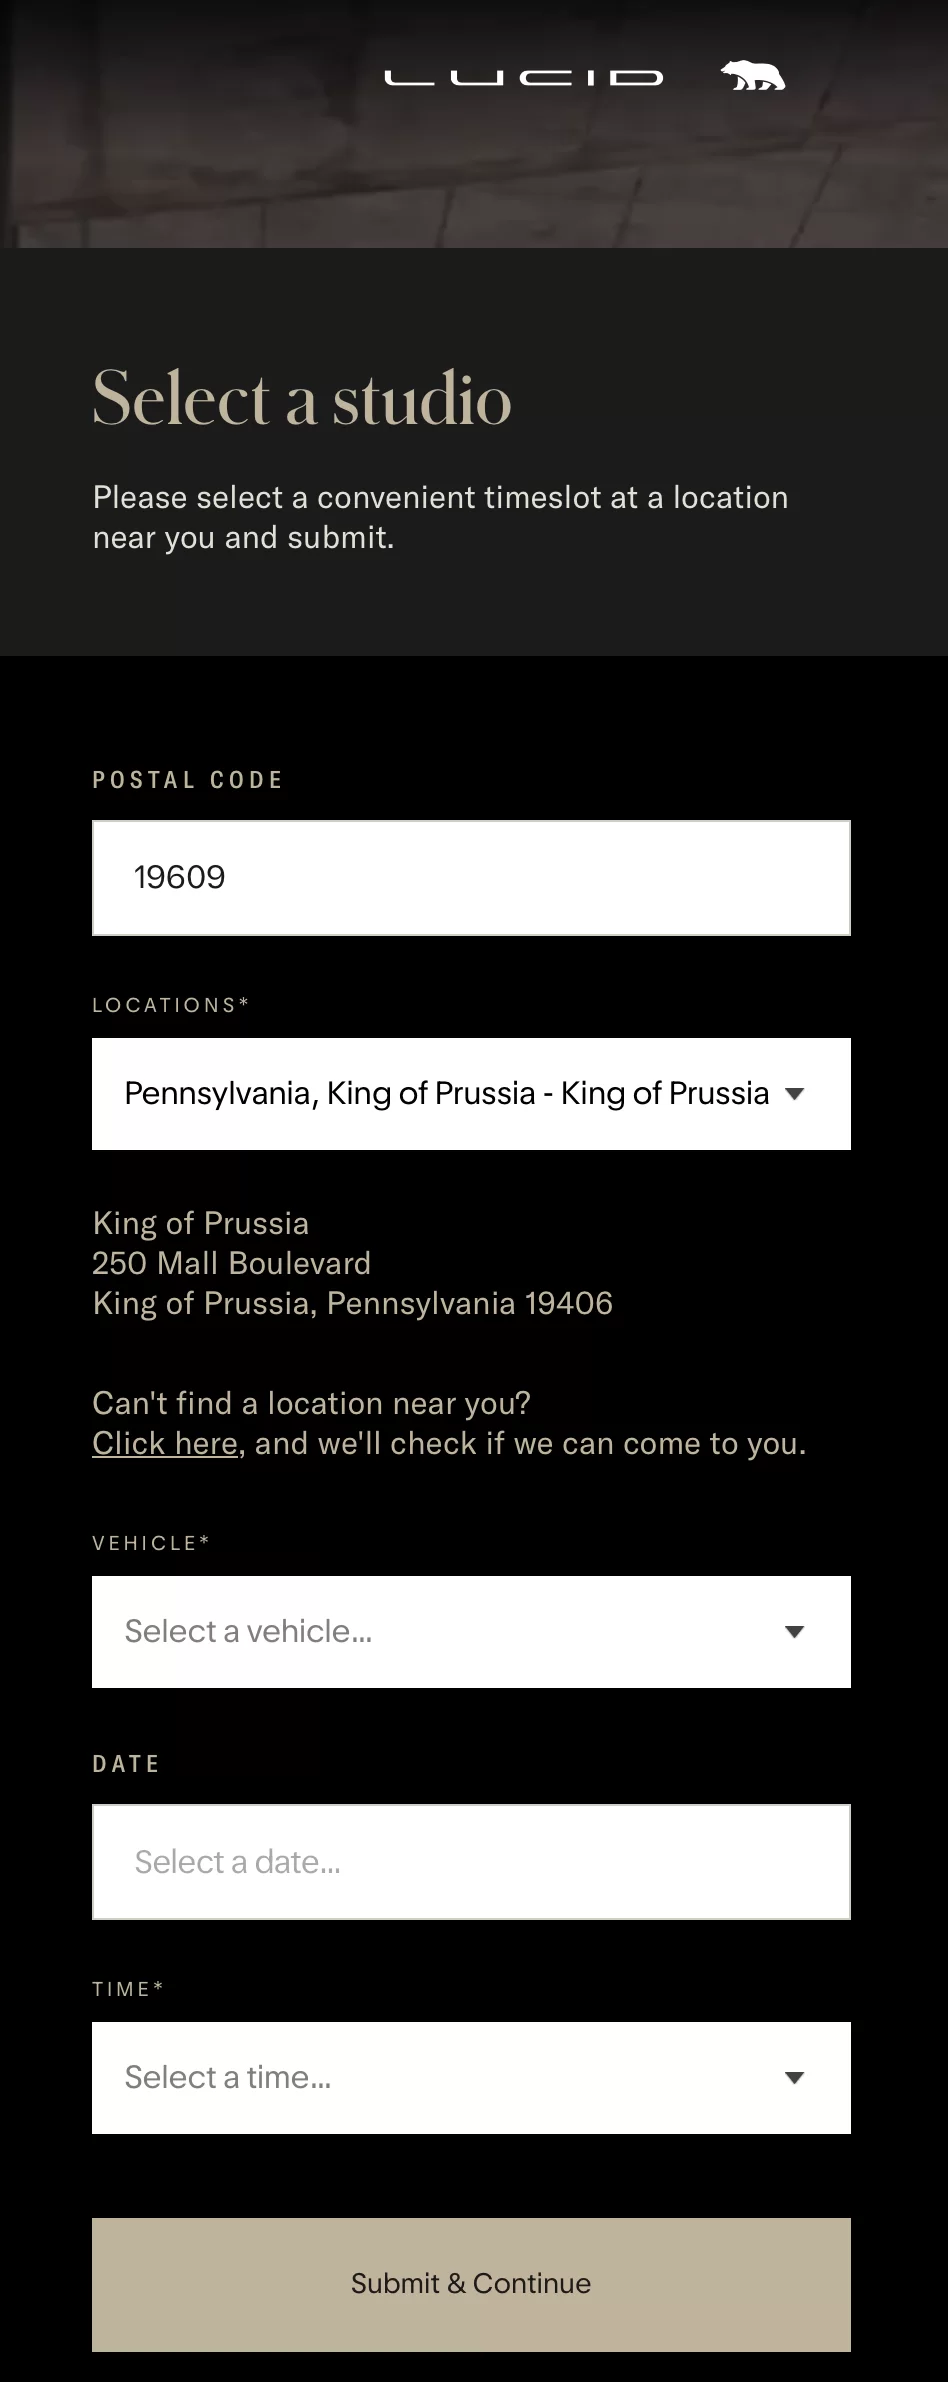Click the white bear icon in header
The width and height of the screenshot is (948, 2382).
coord(753,76)
